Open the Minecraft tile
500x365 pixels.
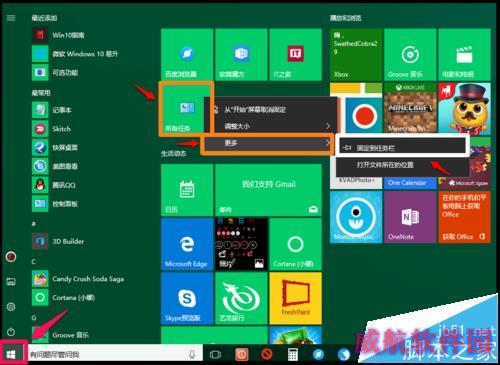[410, 108]
